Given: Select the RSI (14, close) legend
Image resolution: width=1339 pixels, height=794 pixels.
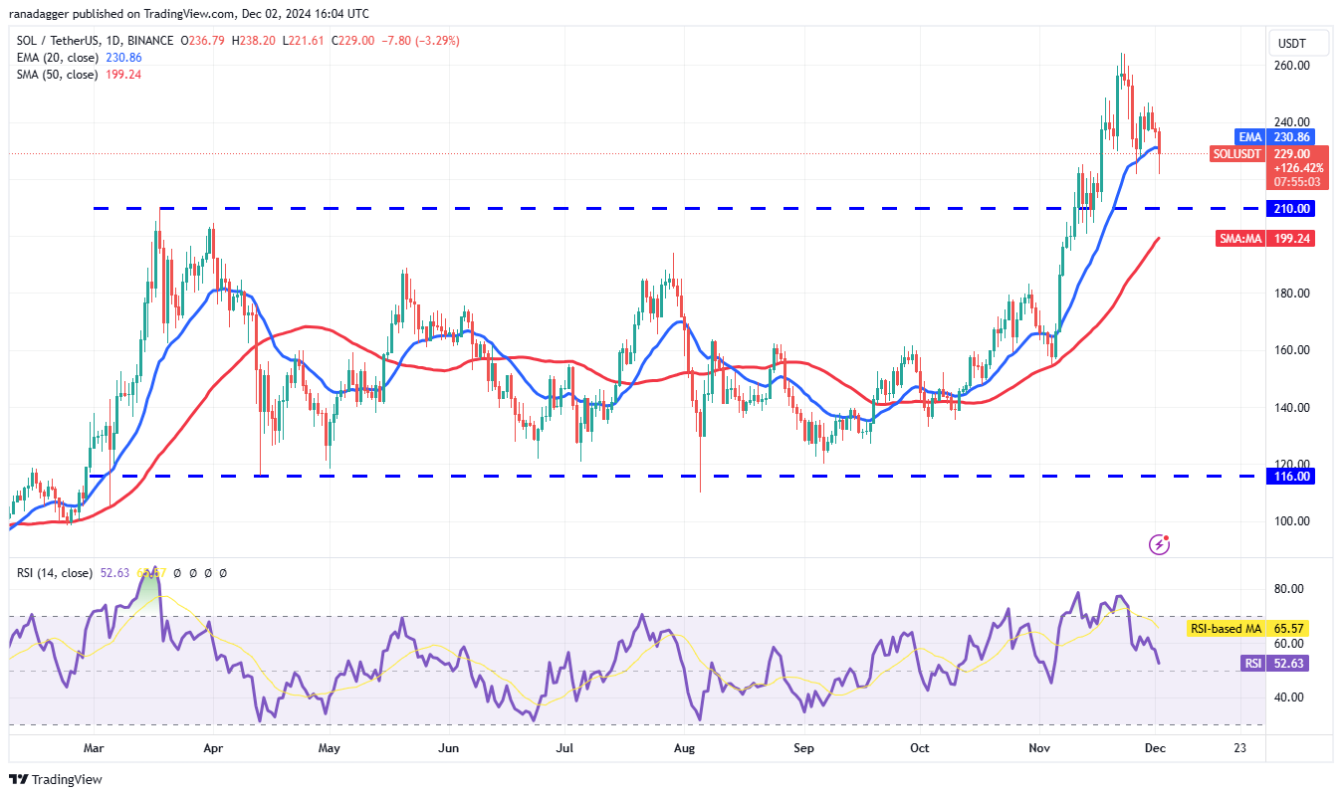Looking at the screenshot, I should 56,573.
